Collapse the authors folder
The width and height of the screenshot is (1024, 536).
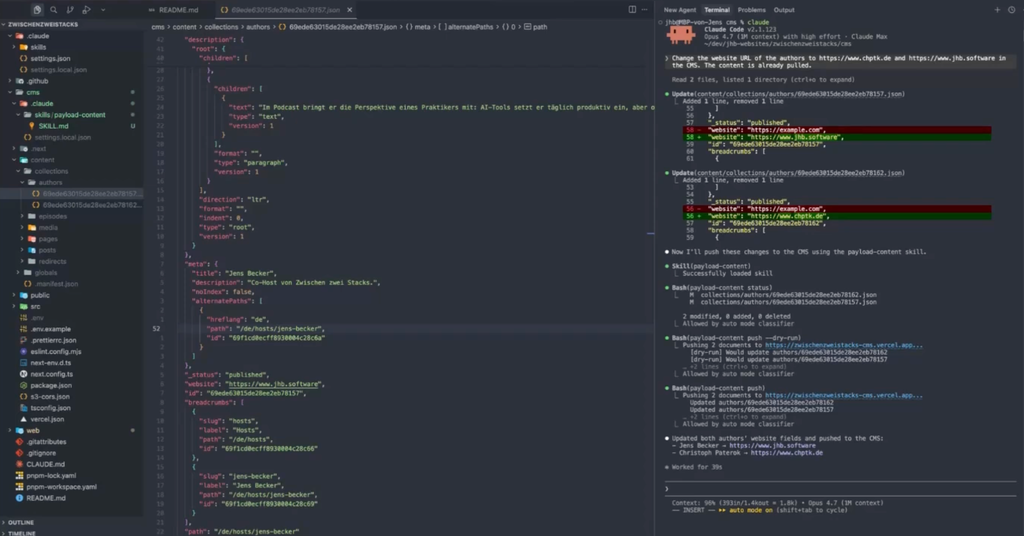50,183
